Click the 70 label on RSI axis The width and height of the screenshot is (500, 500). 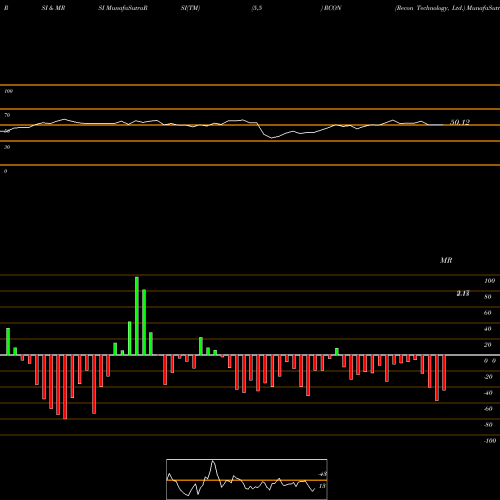pyautogui.click(x=7, y=115)
